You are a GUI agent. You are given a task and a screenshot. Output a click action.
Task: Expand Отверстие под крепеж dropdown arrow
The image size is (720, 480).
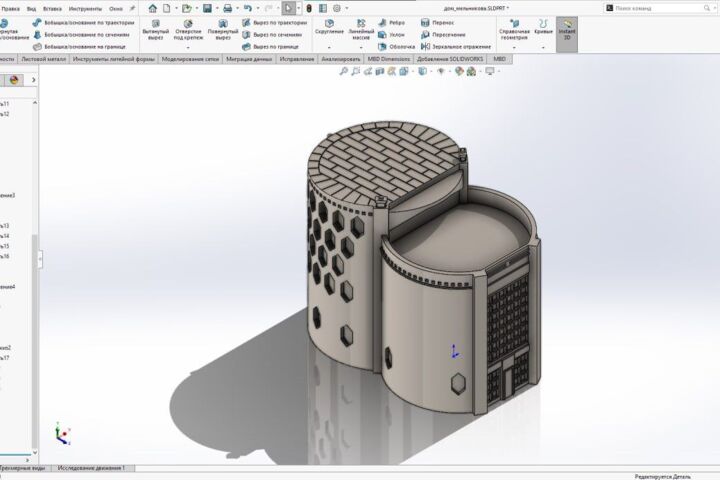point(188,47)
